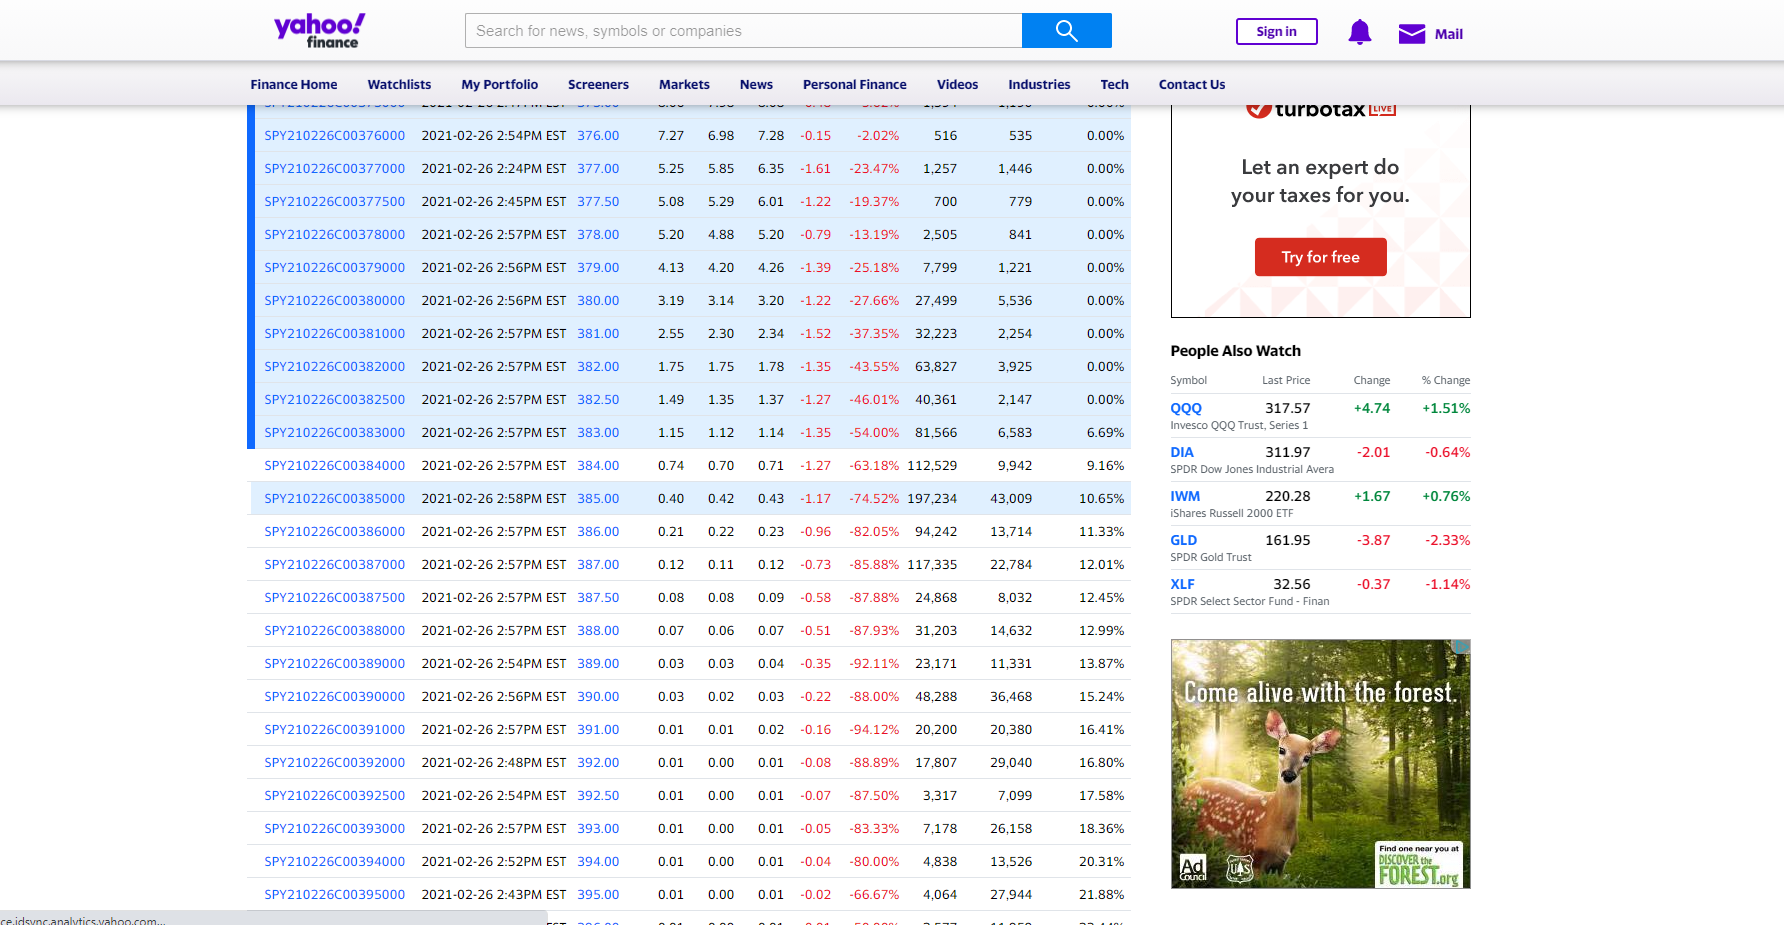Click the text SPDR Gold Trust
The width and height of the screenshot is (1784, 925).
[1210, 558]
